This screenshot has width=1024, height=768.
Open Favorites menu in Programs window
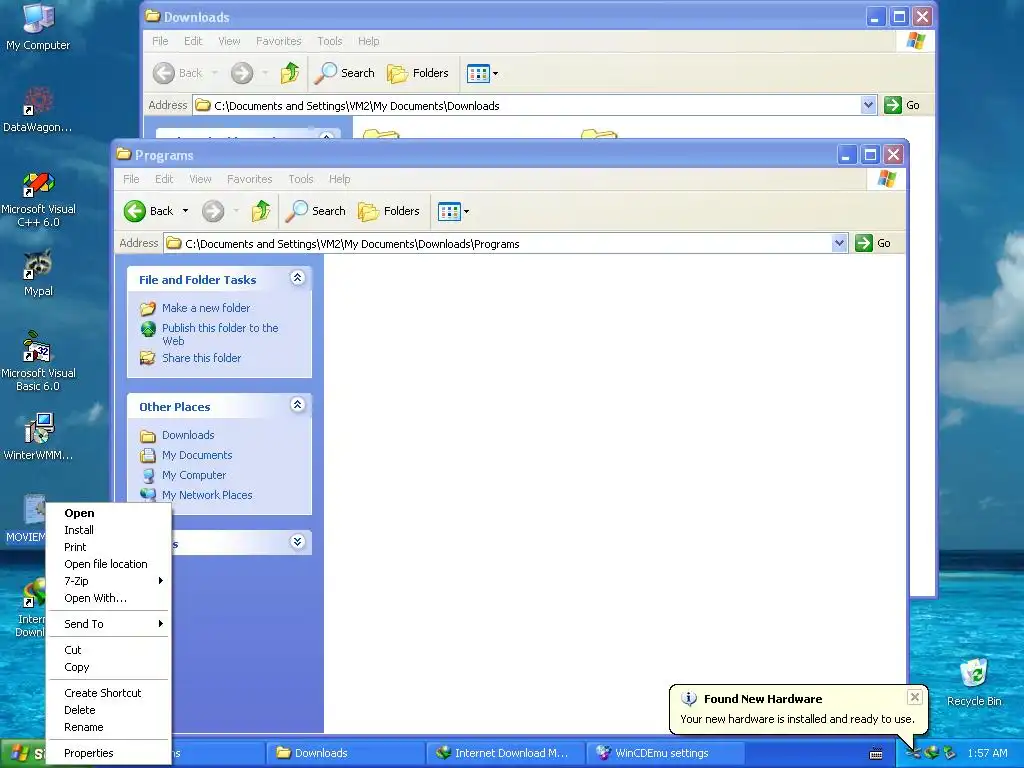(249, 179)
